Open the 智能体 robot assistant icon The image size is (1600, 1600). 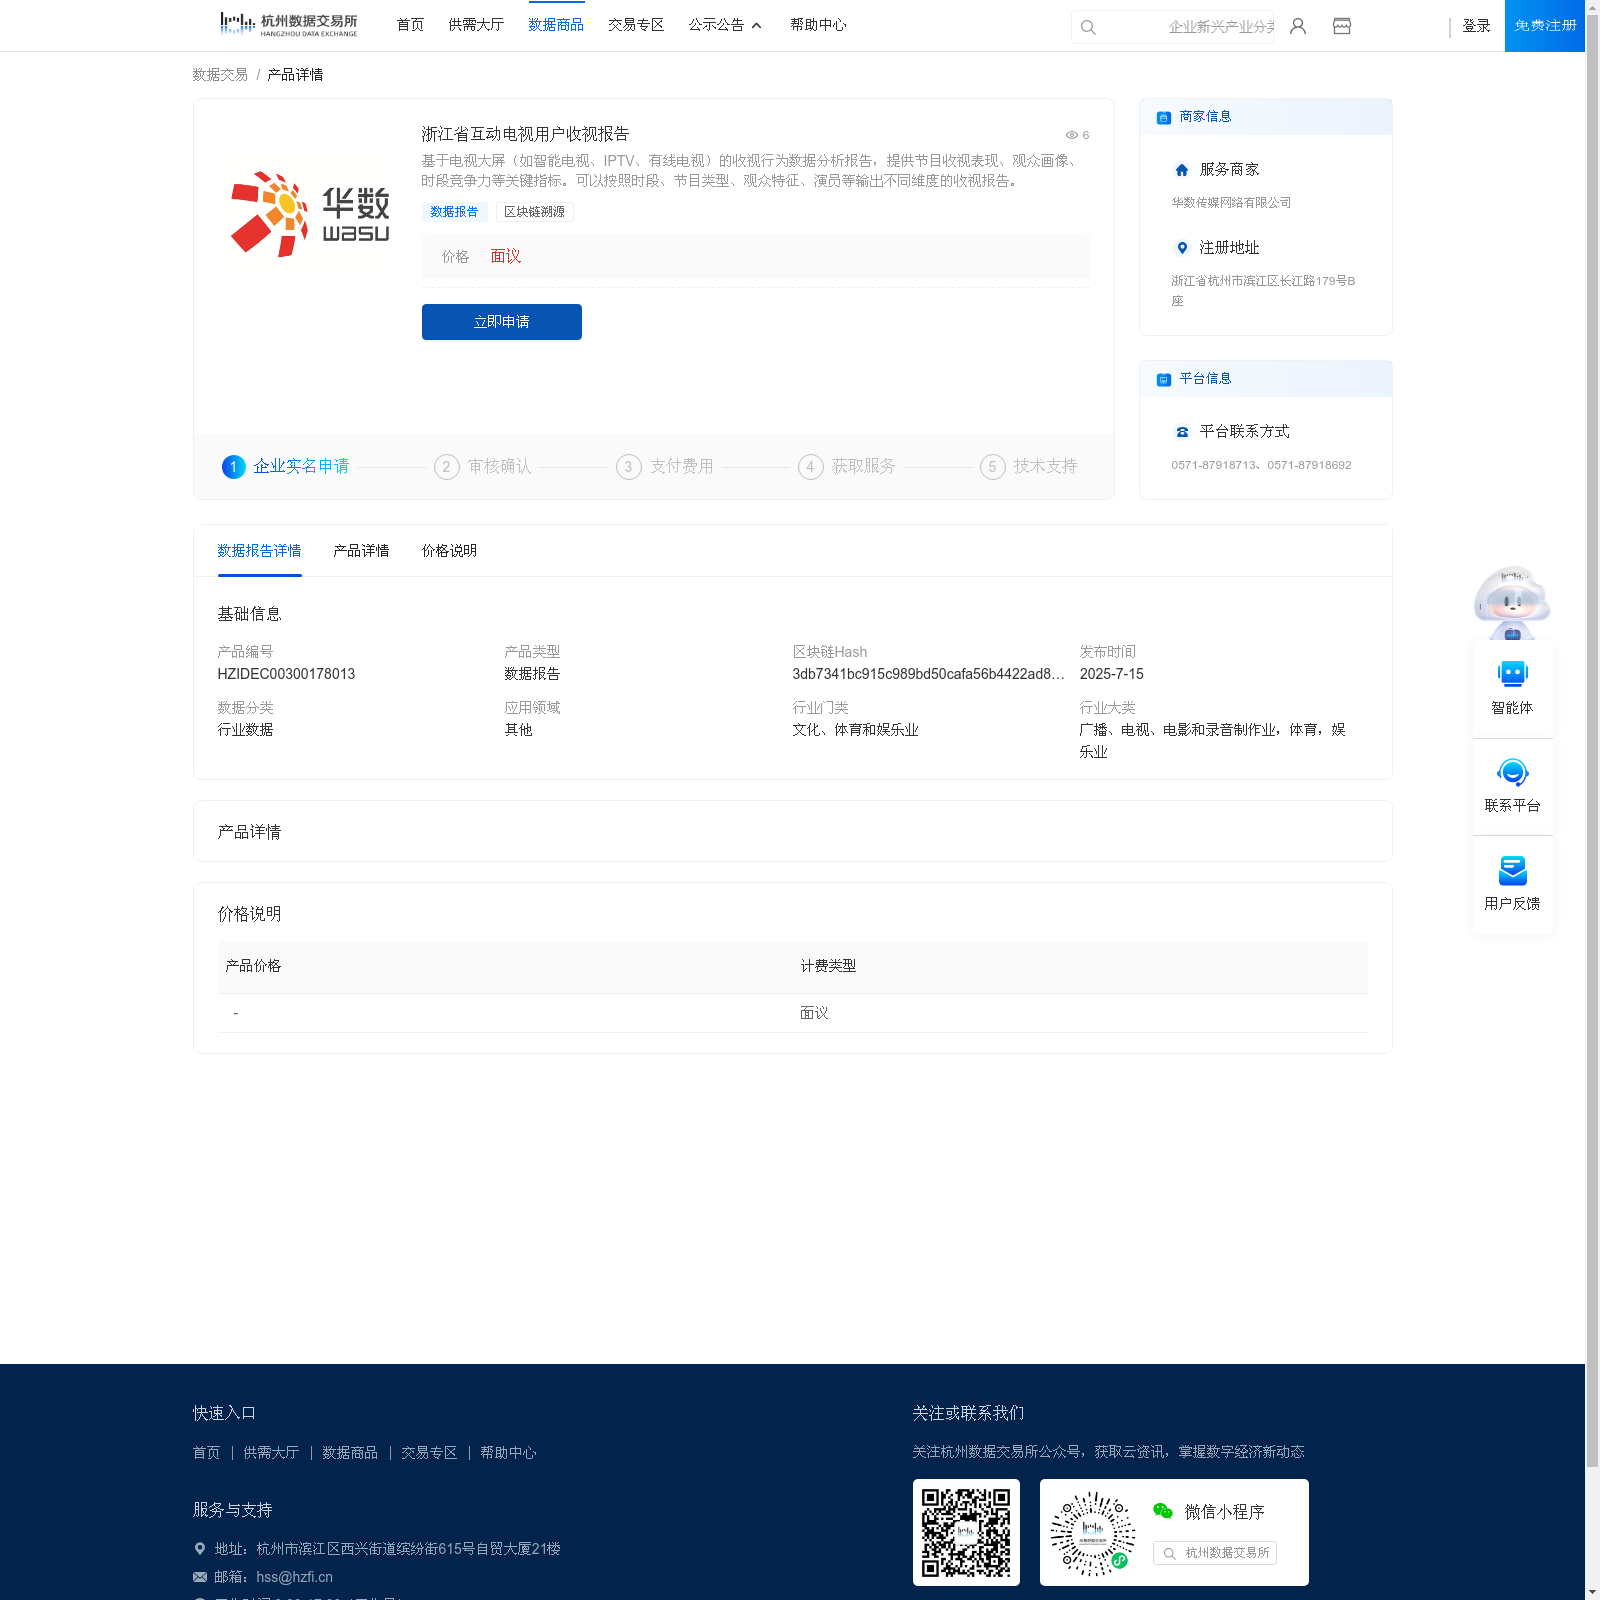1512,674
